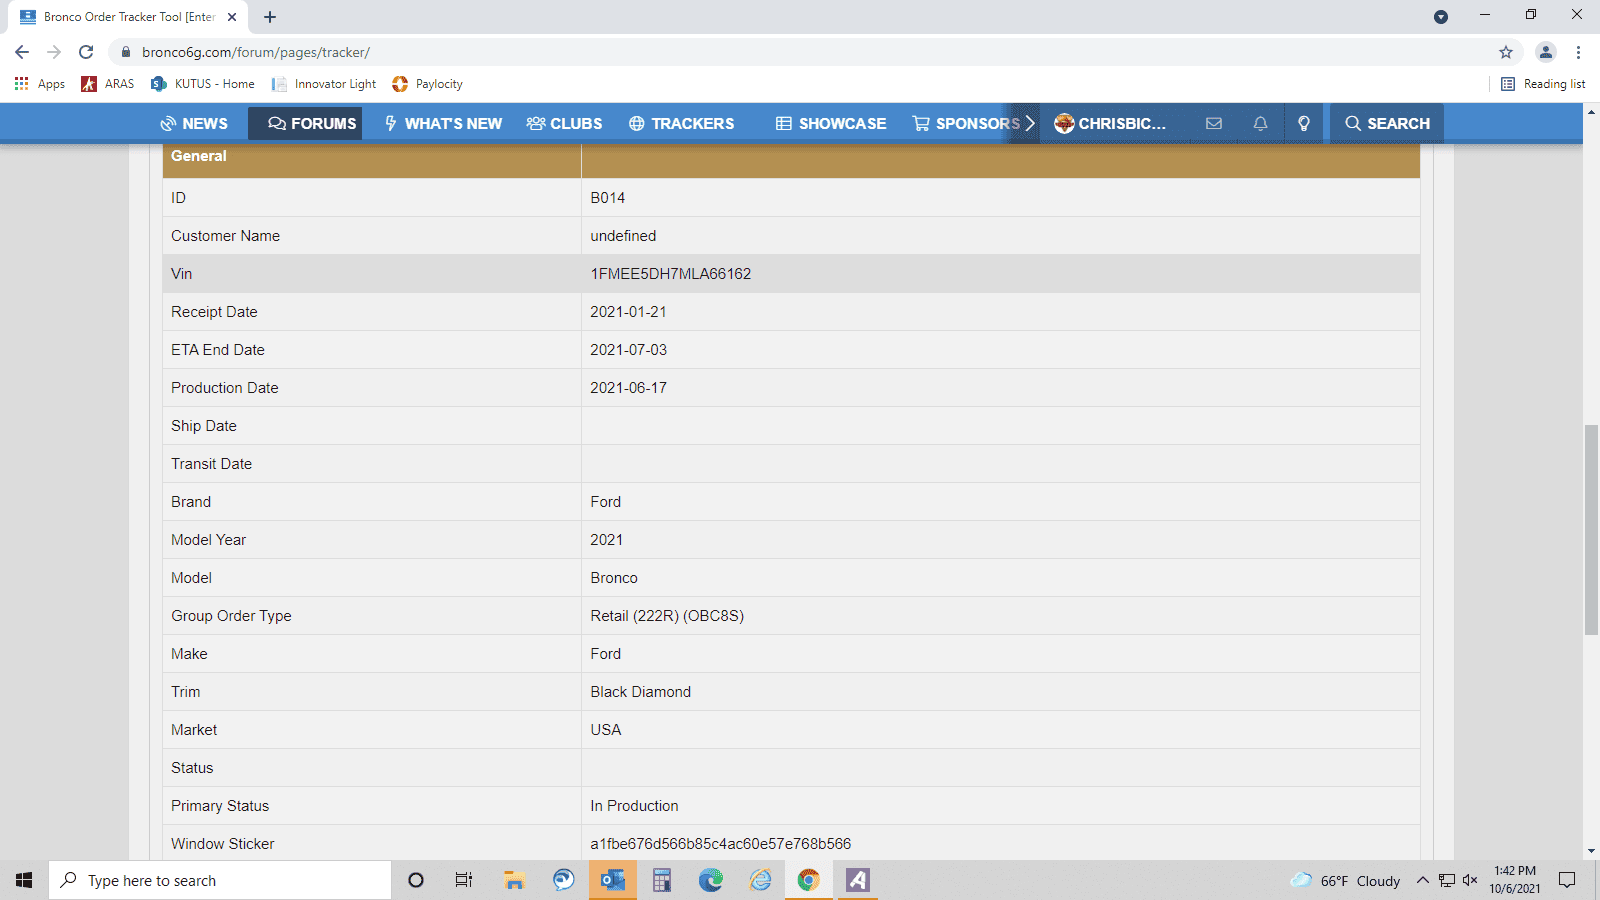This screenshot has height=900, width=1600.
Task: Open the SHOWCASE link
Action: click(831, 123)
